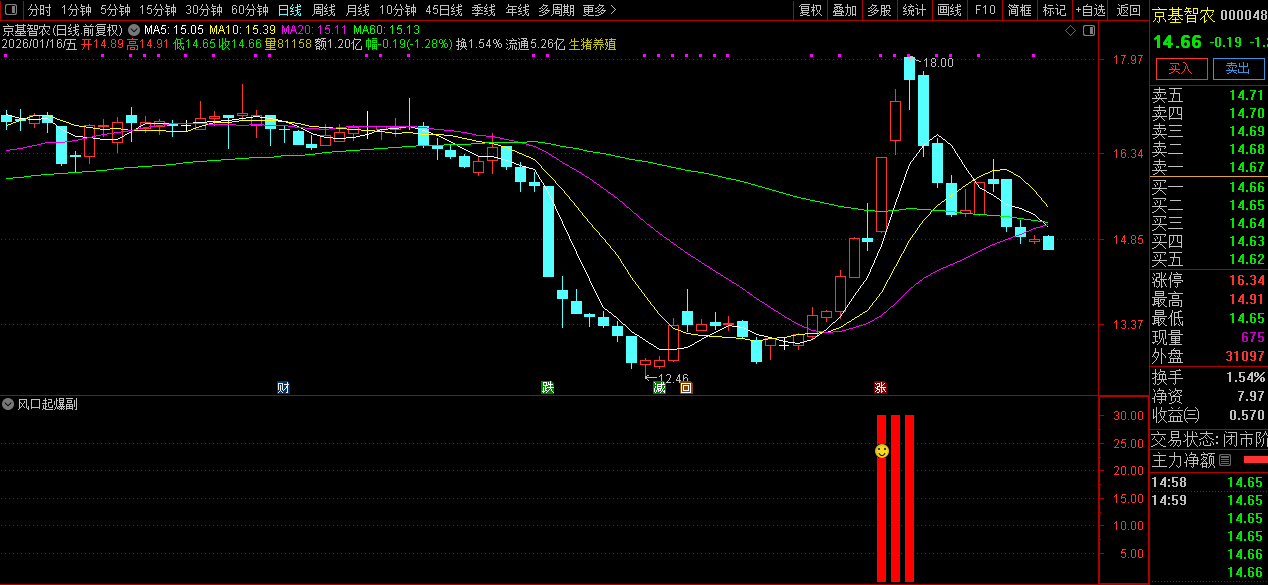
Task: Click the 叠加 overlay button
Action: [x=845, y=10]
